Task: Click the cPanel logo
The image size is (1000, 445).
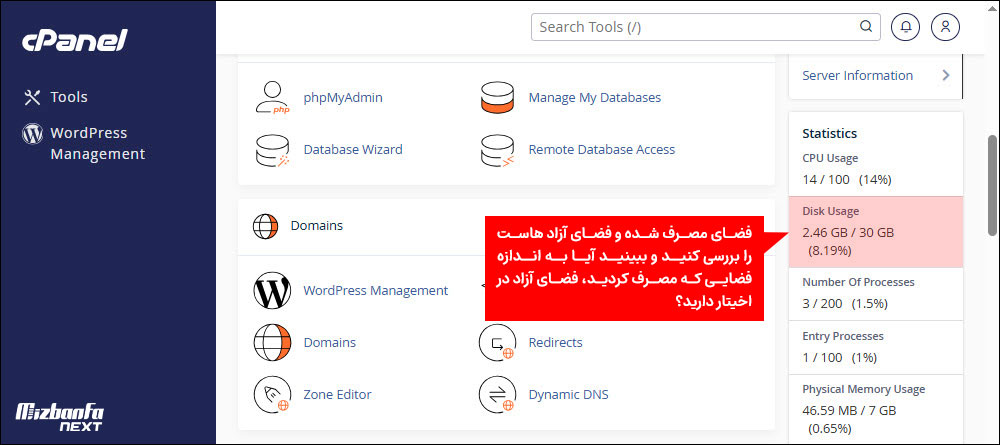Action: coord(75,41)
